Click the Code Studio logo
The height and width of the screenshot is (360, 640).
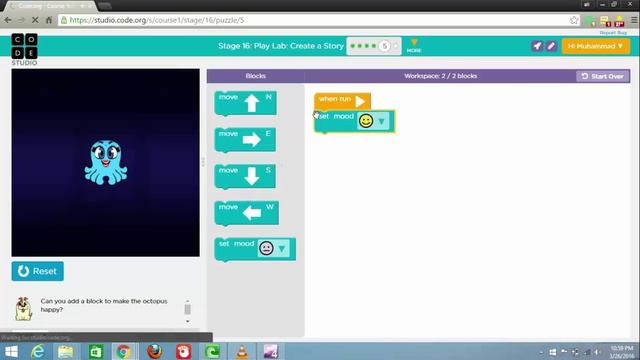[x=24, y=49]
